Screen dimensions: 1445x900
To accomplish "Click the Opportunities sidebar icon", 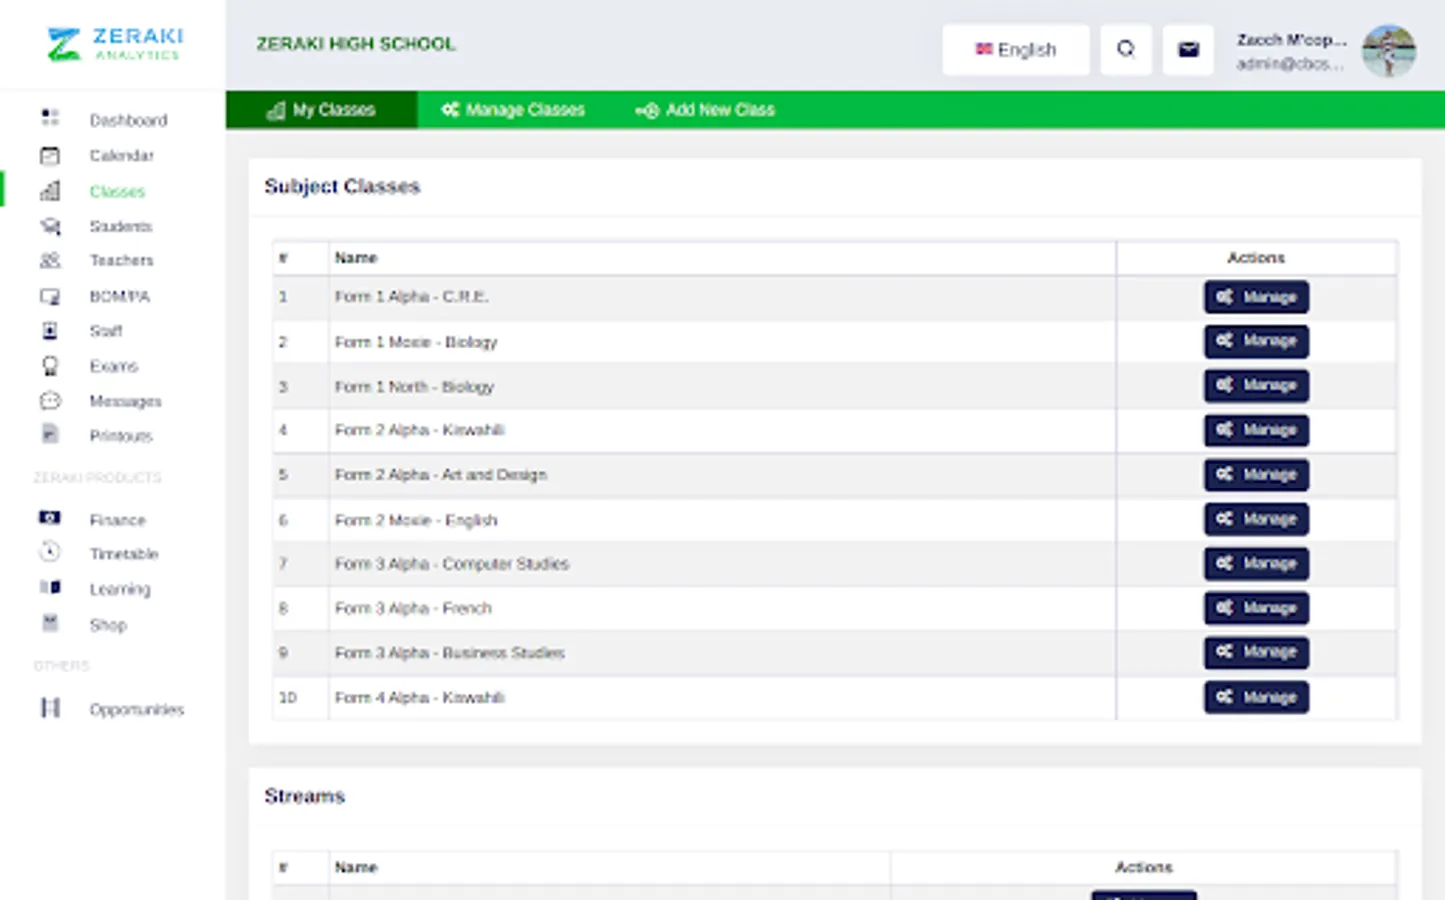I will click(50, 708).
